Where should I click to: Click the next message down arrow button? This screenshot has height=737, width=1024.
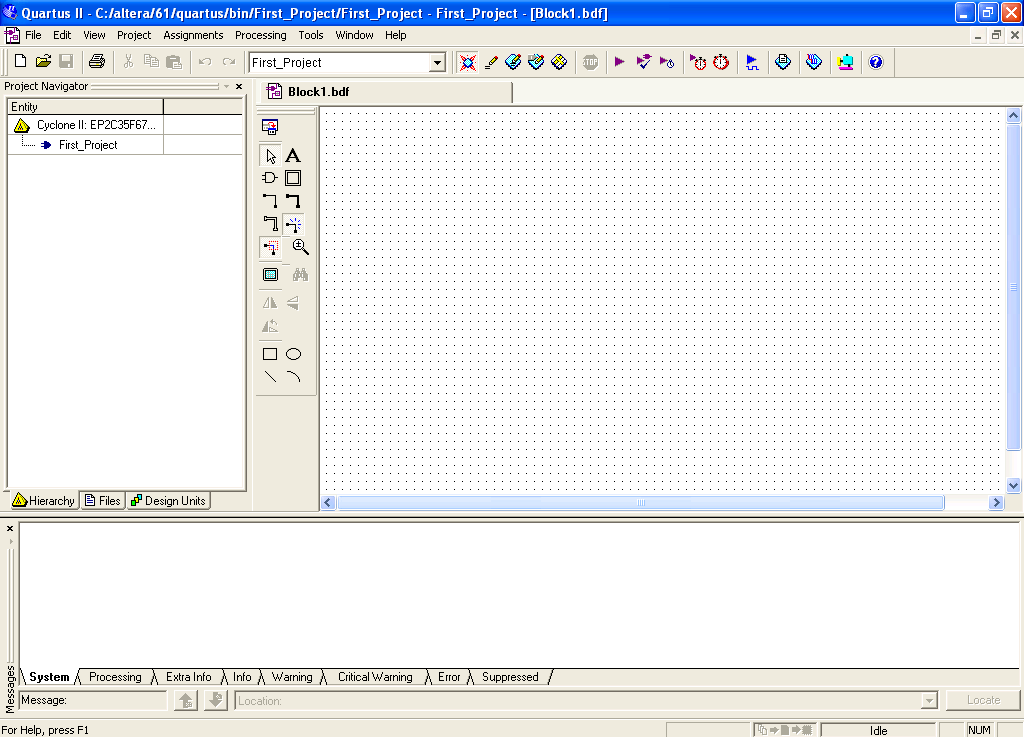coord(215,700)
